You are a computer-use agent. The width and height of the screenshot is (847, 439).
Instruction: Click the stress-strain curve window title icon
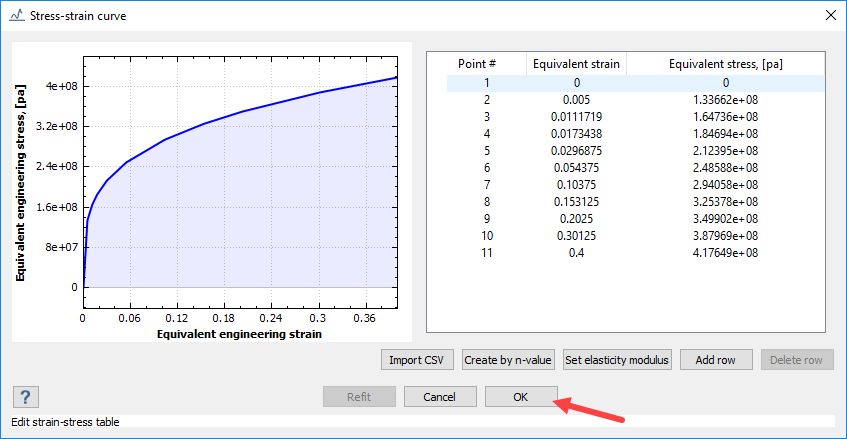coord(17,16)
